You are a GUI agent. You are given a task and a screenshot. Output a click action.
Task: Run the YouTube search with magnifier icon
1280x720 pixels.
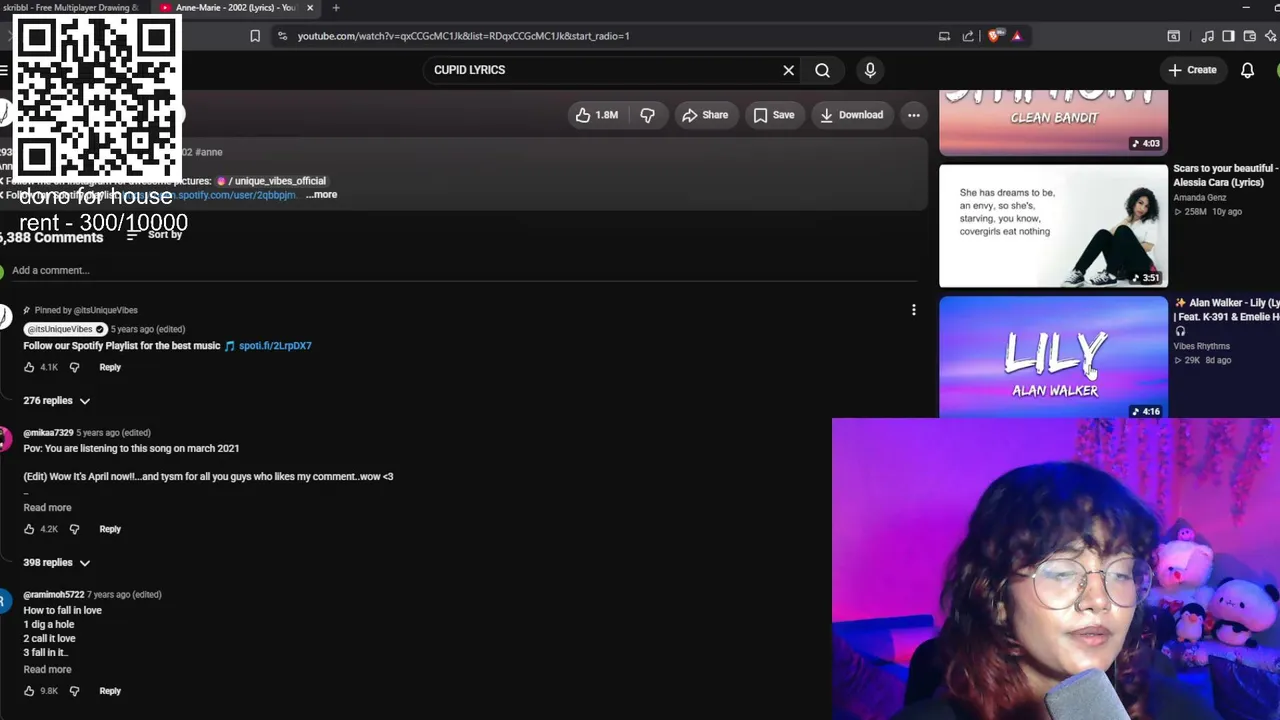coord(822,70)
